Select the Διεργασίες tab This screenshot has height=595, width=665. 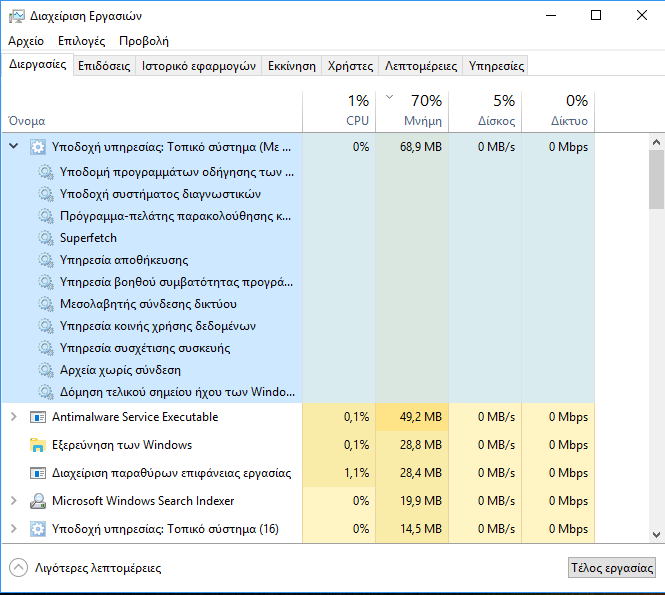click(x=38, y=64)
